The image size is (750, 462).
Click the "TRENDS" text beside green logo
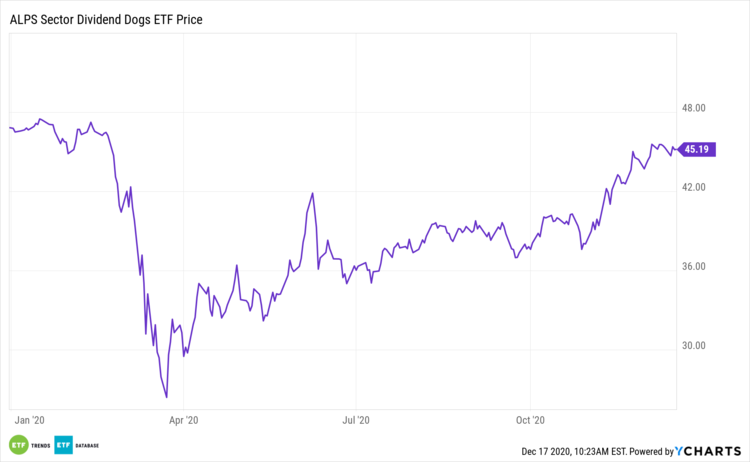point(42,445)
